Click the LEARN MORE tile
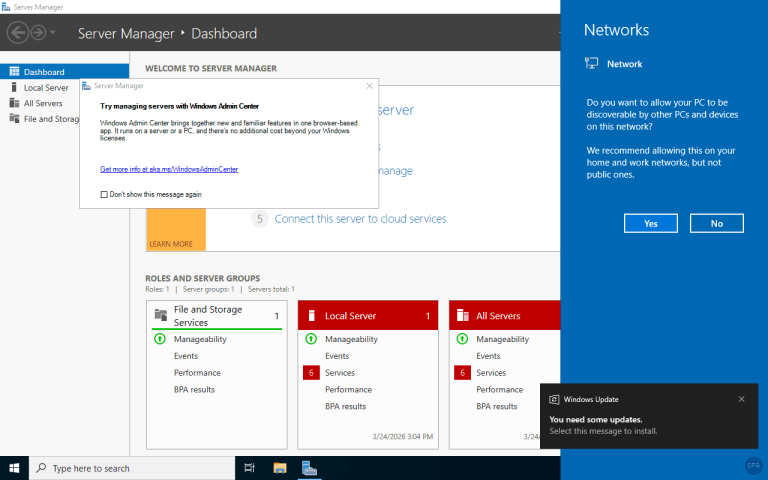 176,230
